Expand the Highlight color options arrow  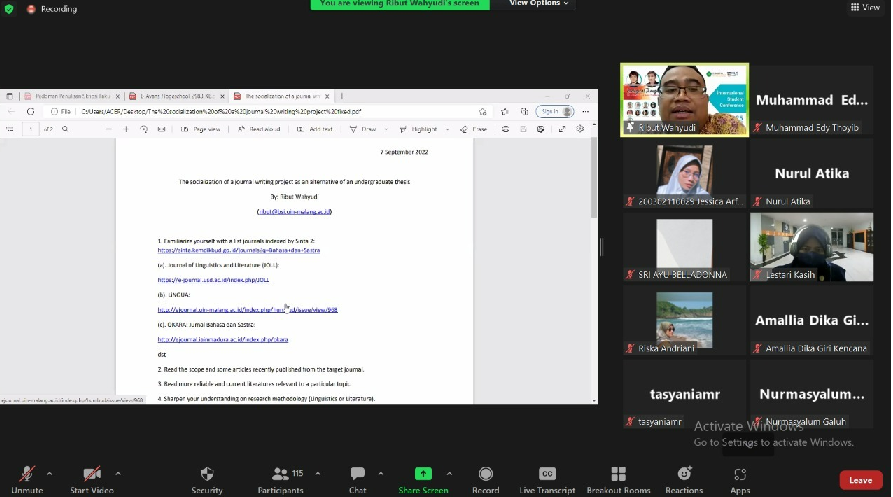pos(448,129)
